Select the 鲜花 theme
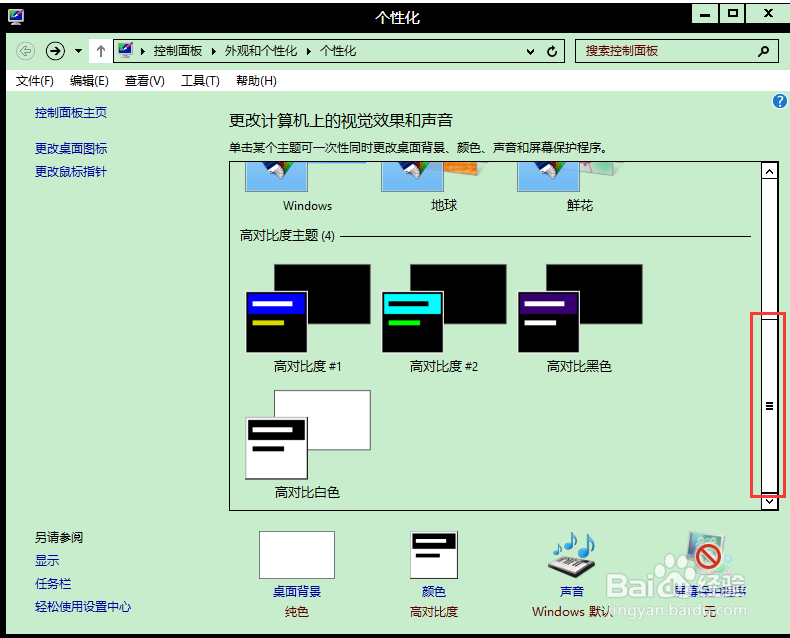 coord(579,187)
